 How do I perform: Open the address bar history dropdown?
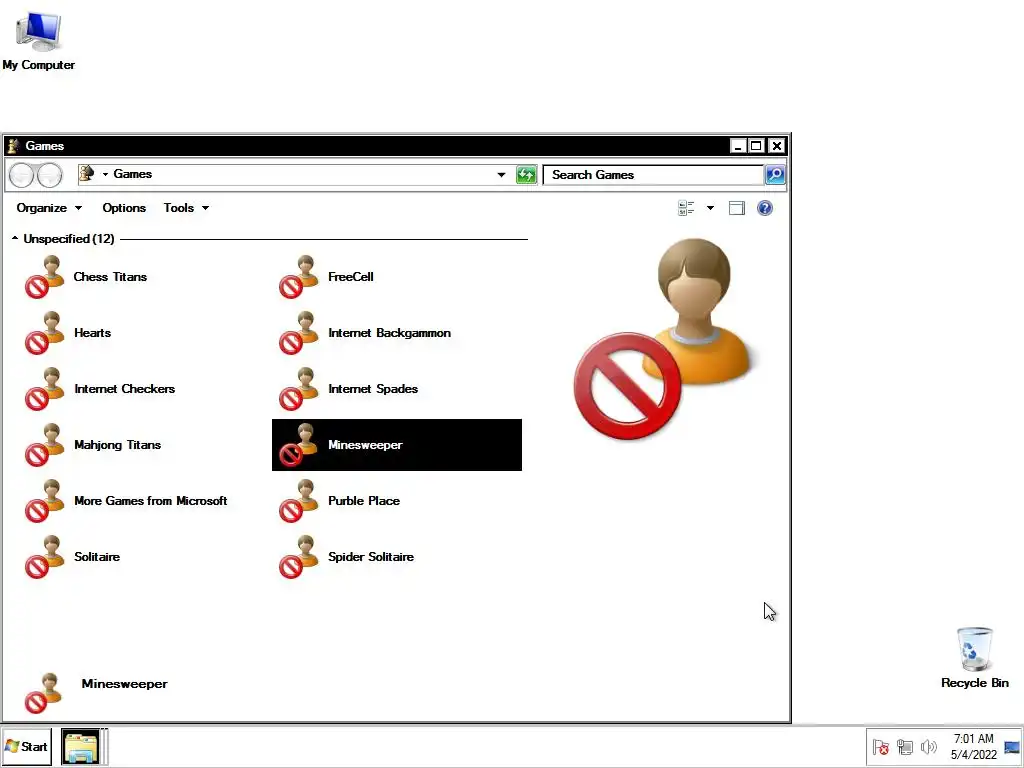pyautogui.click(x=501, y=175)
